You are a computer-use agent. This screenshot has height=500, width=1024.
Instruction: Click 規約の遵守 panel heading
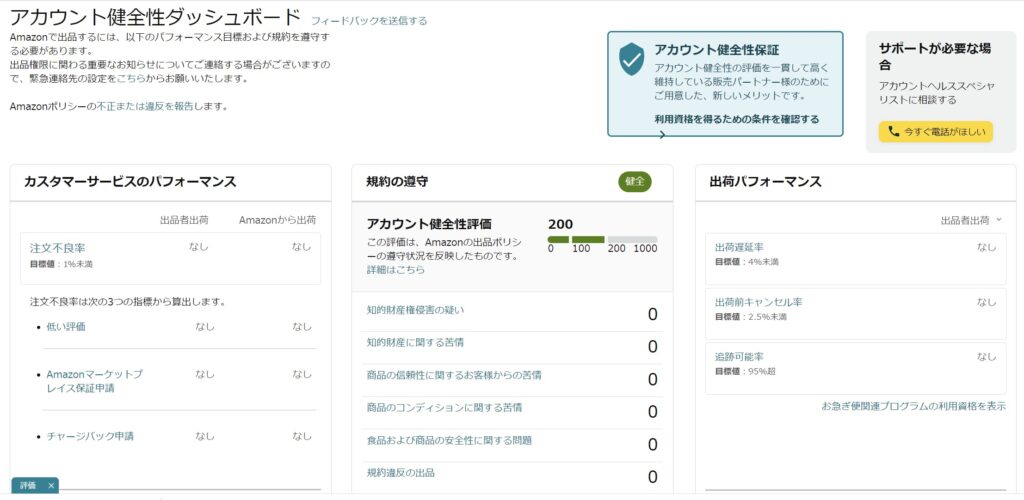click(x=397, y=182)
